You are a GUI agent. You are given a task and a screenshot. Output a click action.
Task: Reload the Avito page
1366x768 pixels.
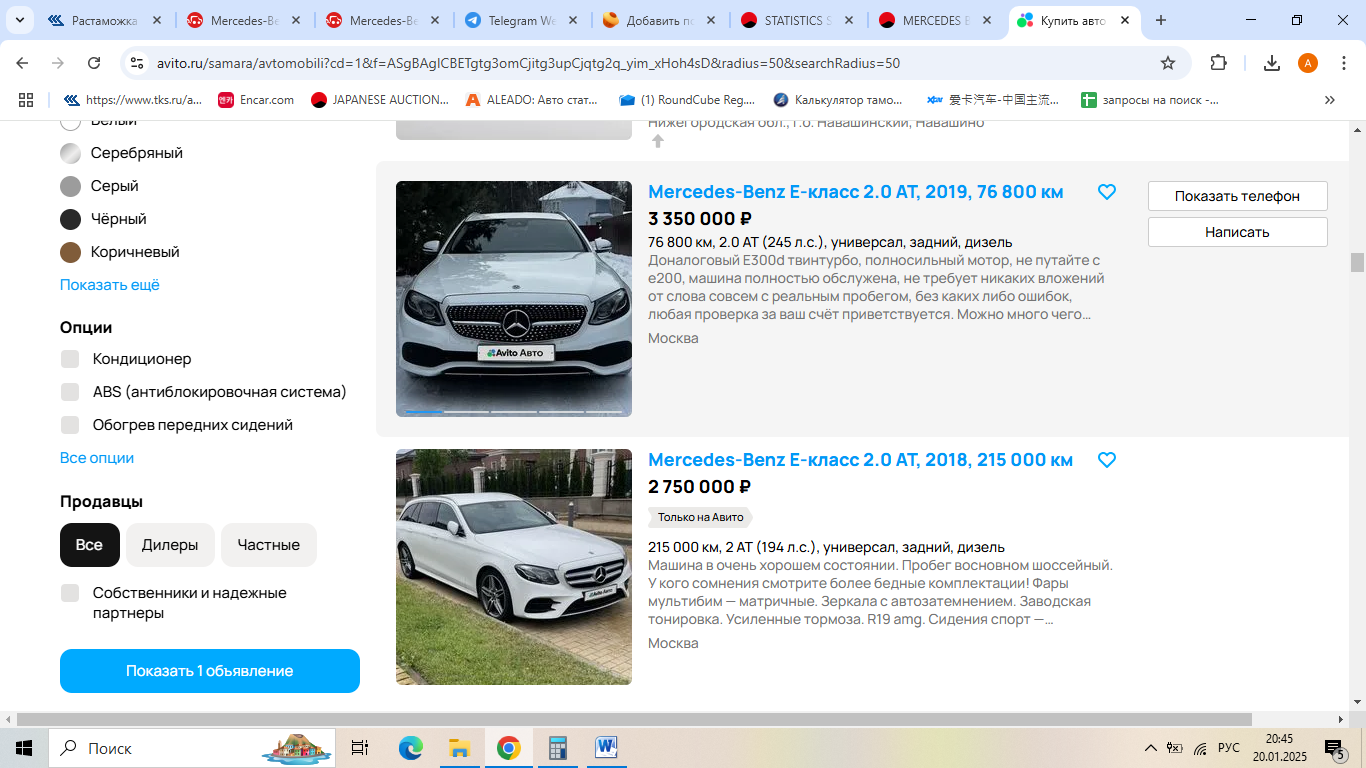click(x=94, y=63)
